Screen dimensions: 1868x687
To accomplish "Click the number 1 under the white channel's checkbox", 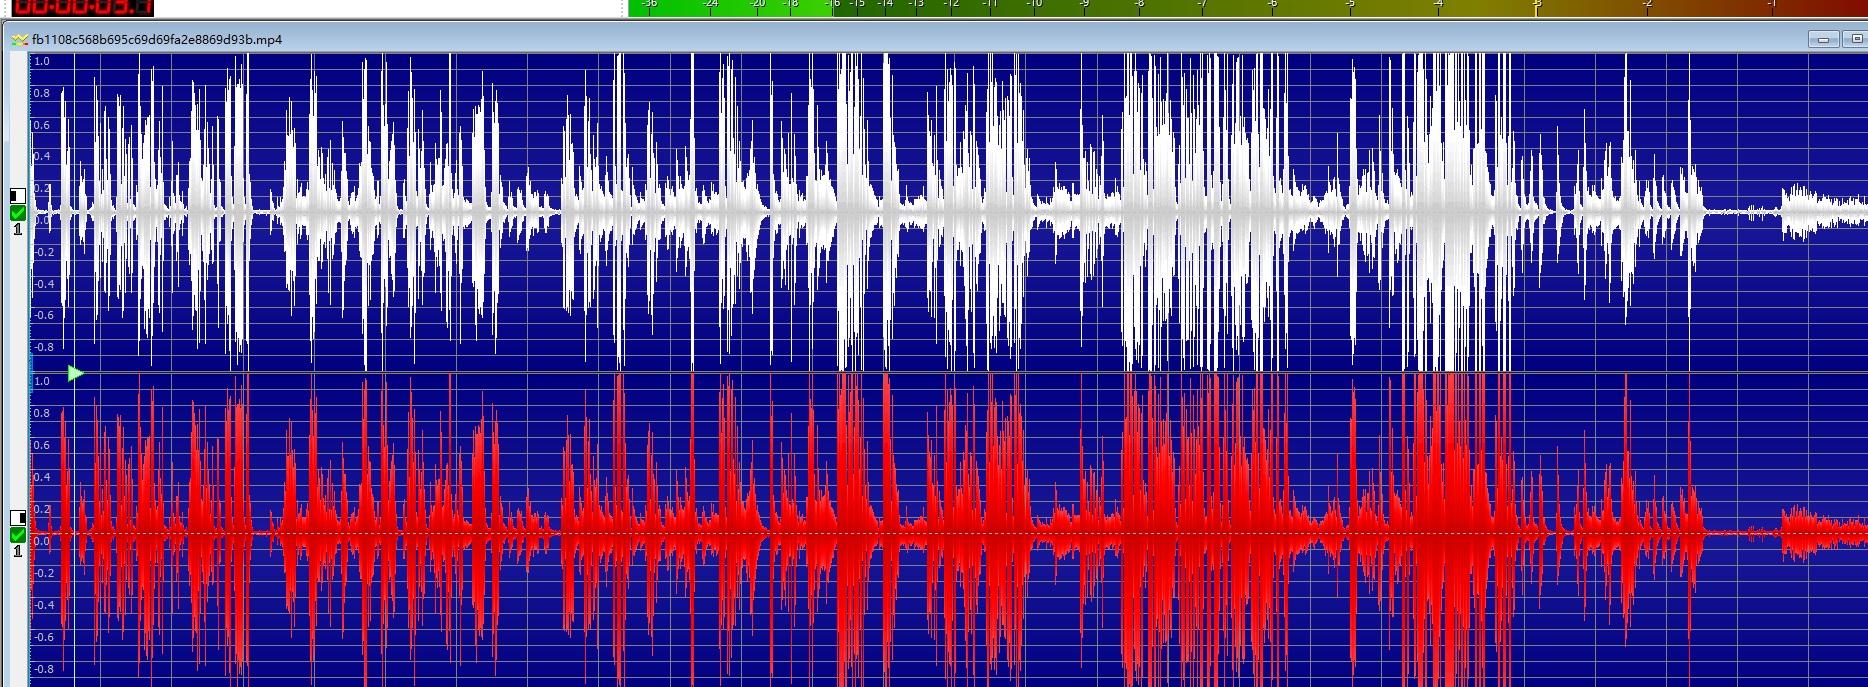I will click(x=17, y=230).
